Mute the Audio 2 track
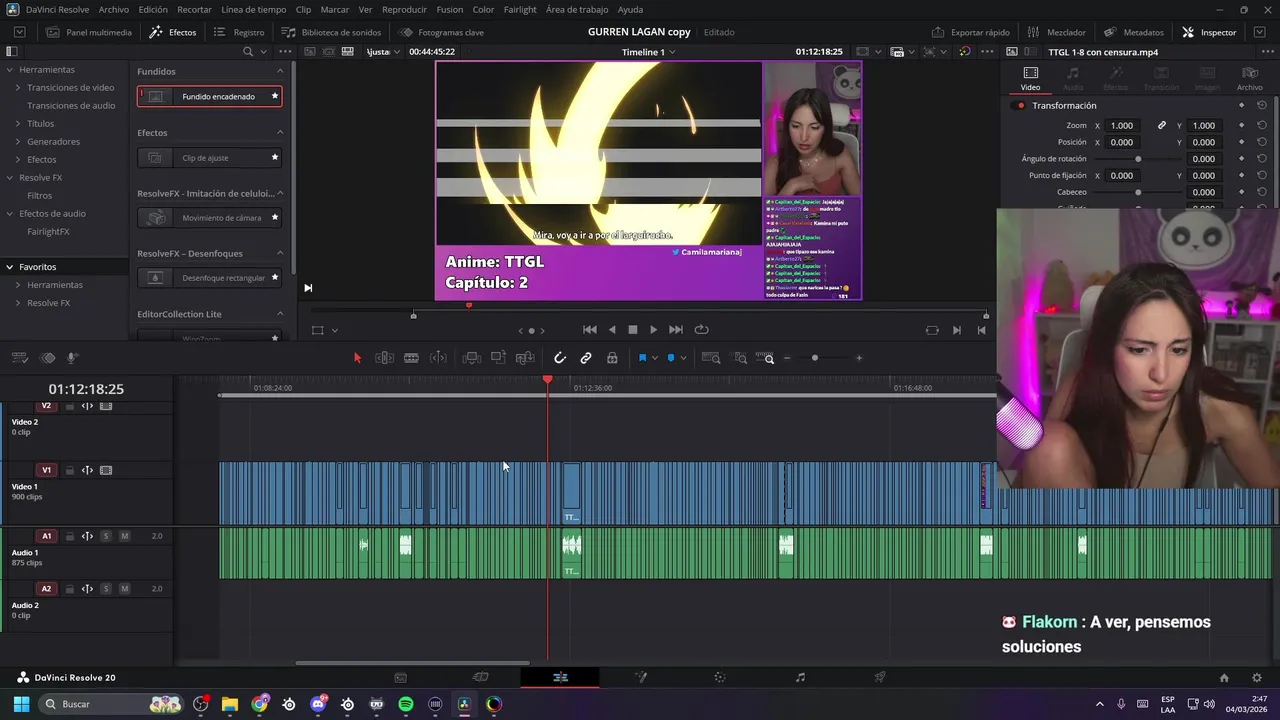 coord(124,589)
